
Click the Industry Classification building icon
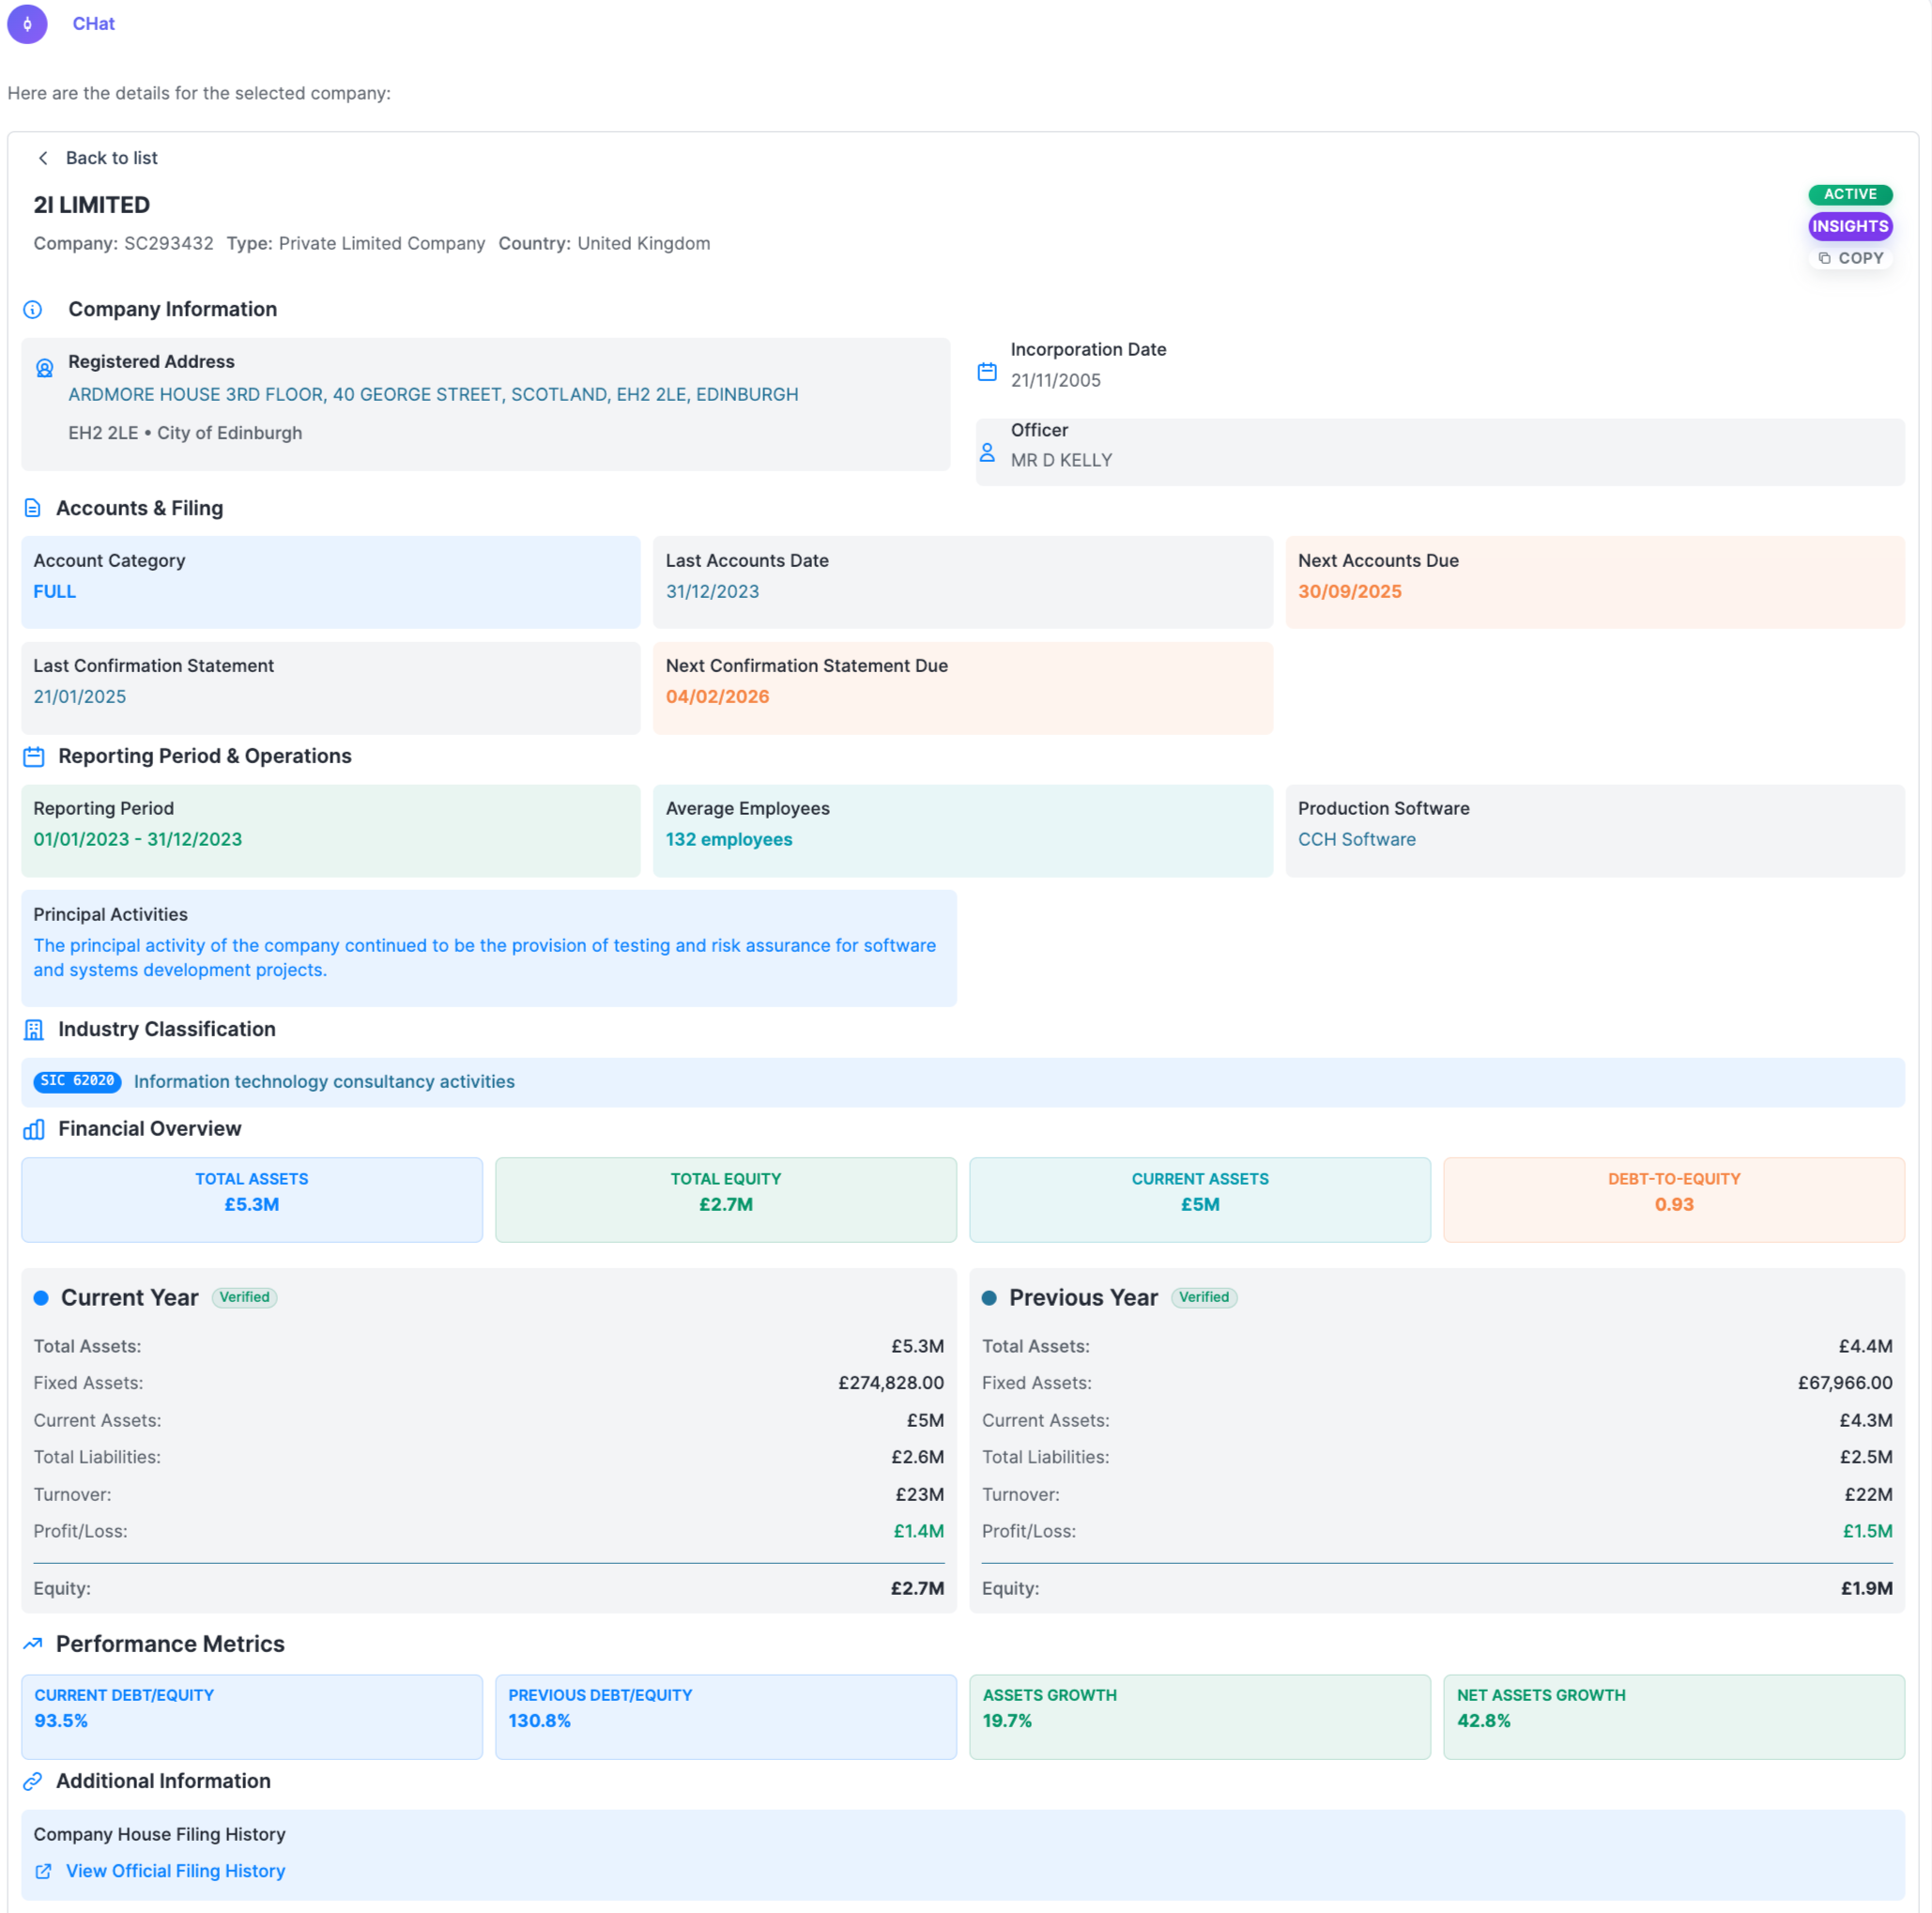[34, 1030]
